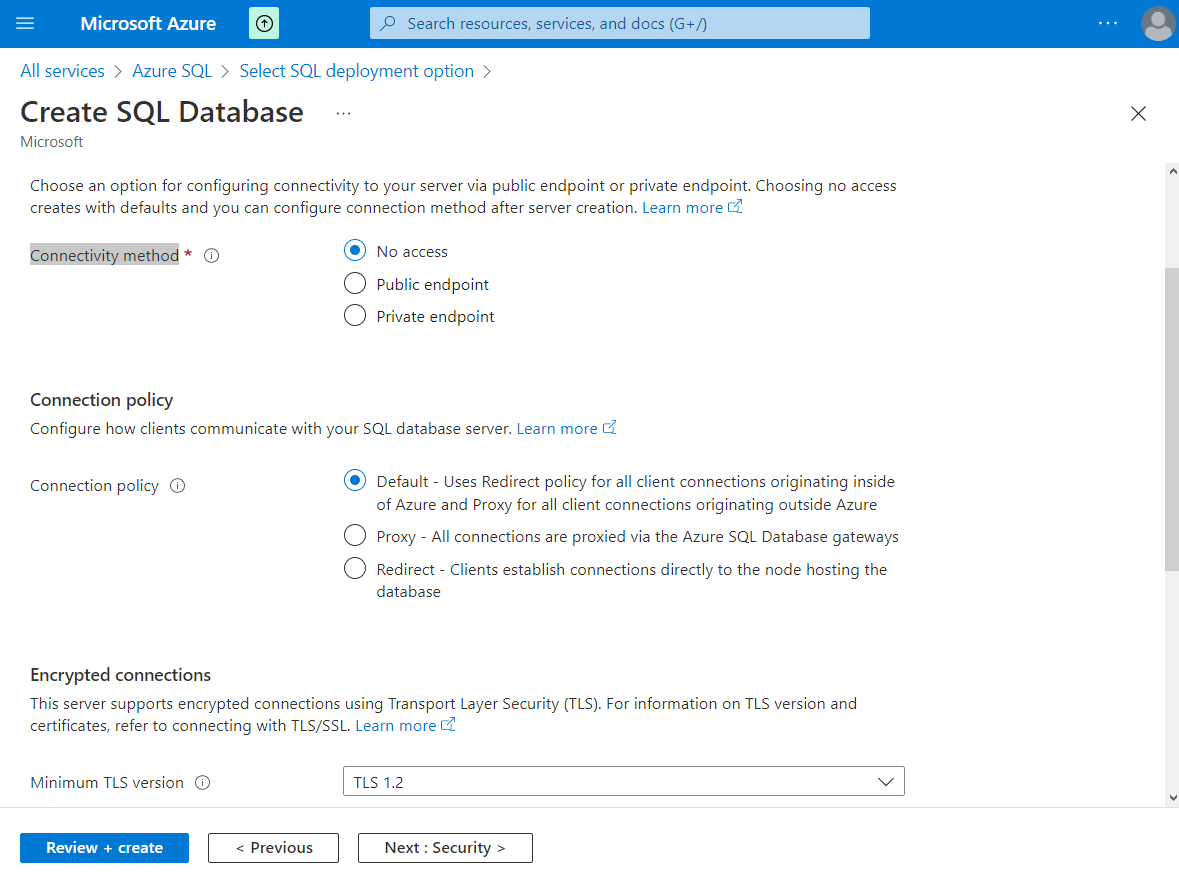Image resolution: width=1179 pixels, height=879 pixels.
Task: Open the header more options ellipsis
Action: (x=1108, y=23)
